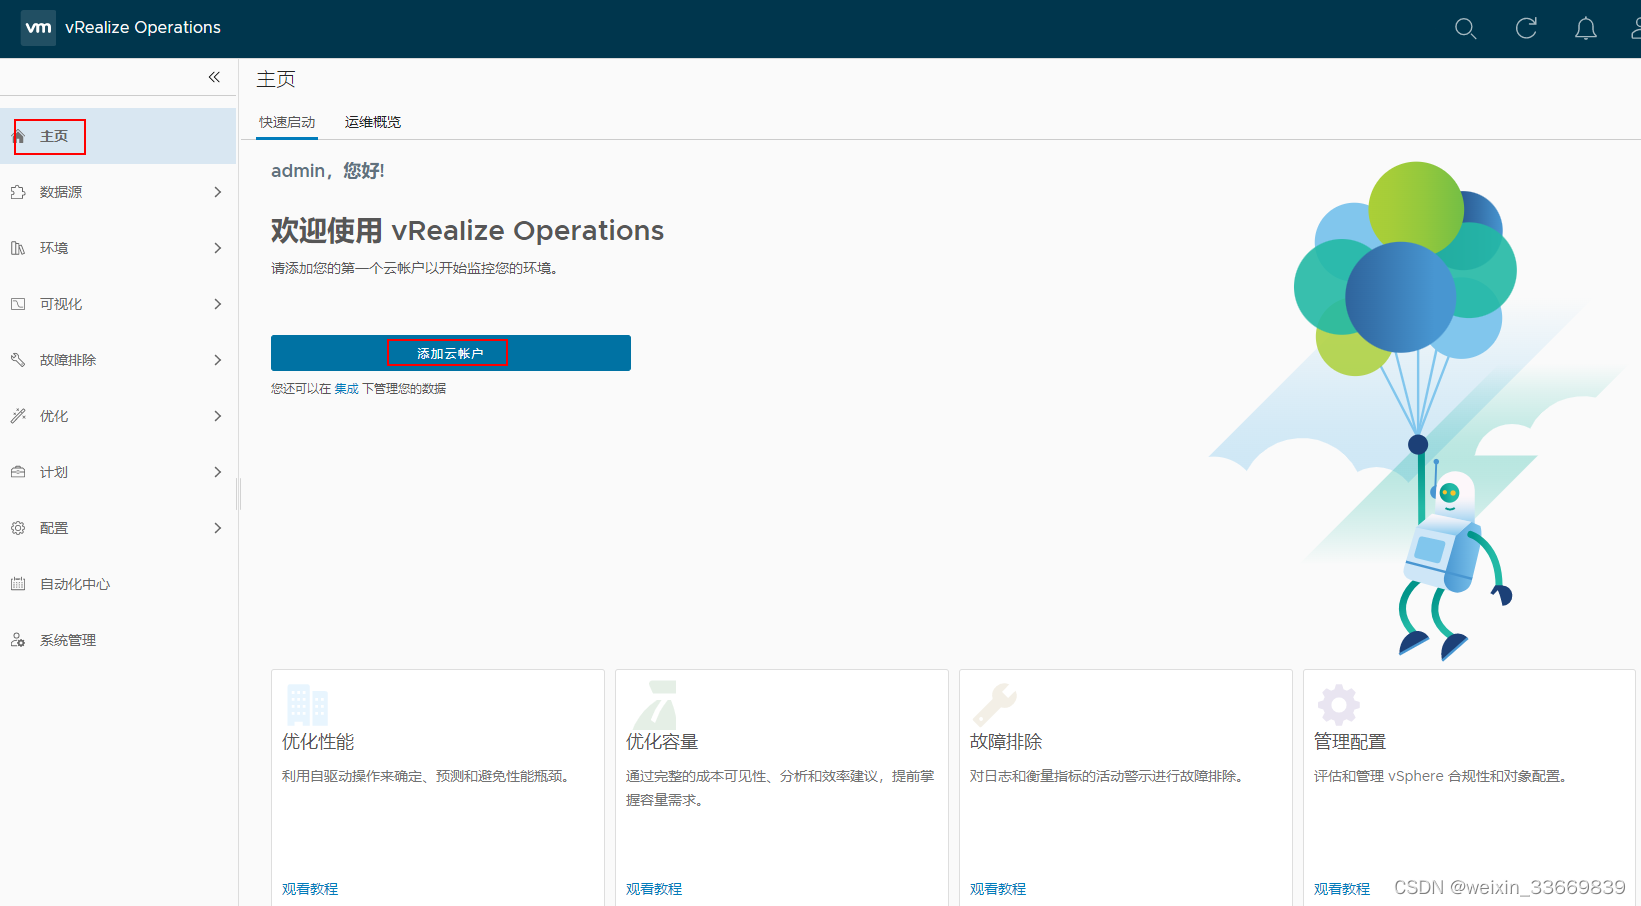Open 观看教程 link under 优化容量
Viewport: 1641px width, 906px height.
[654, 889]
